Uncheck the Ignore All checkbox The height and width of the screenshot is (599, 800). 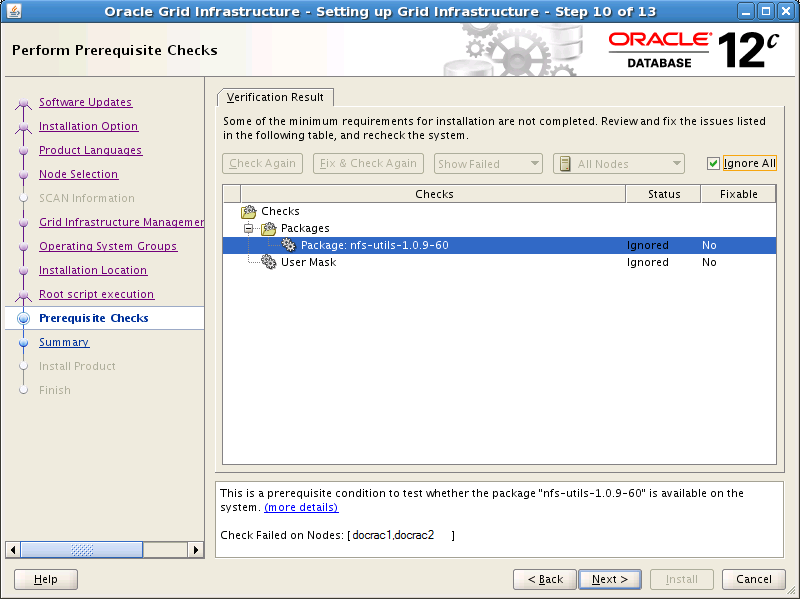pos(713,164)
